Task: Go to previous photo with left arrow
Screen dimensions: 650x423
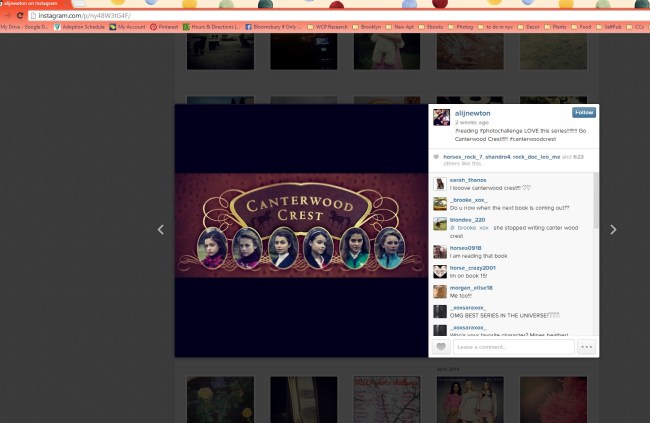Action: point(160,229)
